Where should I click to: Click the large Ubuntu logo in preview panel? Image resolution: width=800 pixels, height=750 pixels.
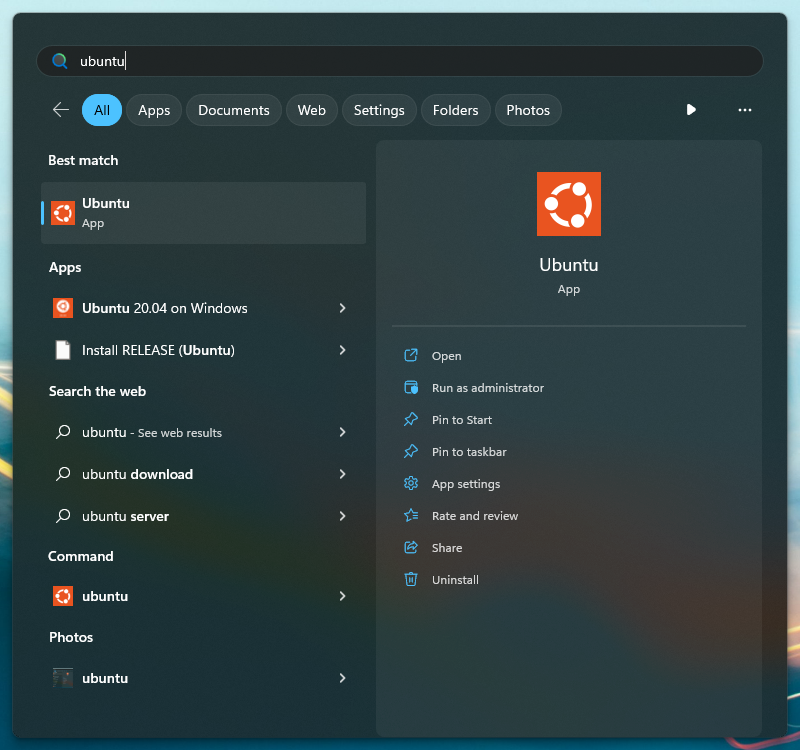[x=569, y=203]
